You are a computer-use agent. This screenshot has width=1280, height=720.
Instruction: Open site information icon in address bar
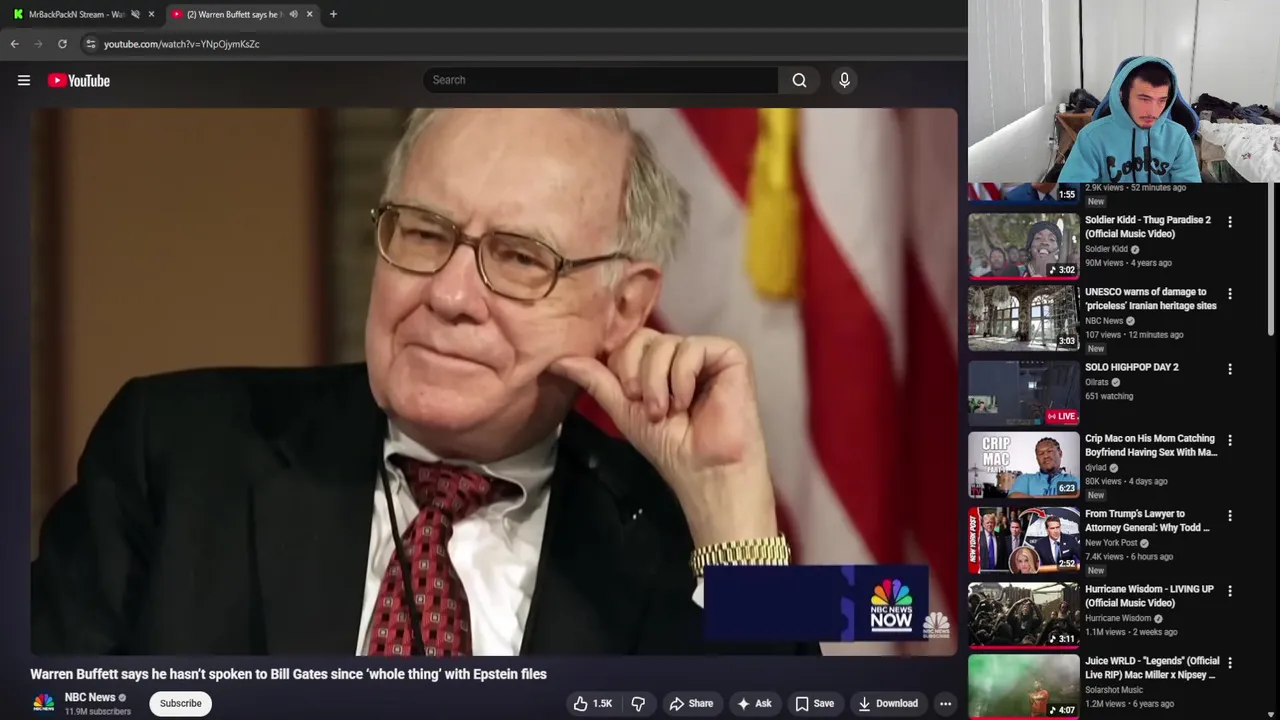pos(90,44)
